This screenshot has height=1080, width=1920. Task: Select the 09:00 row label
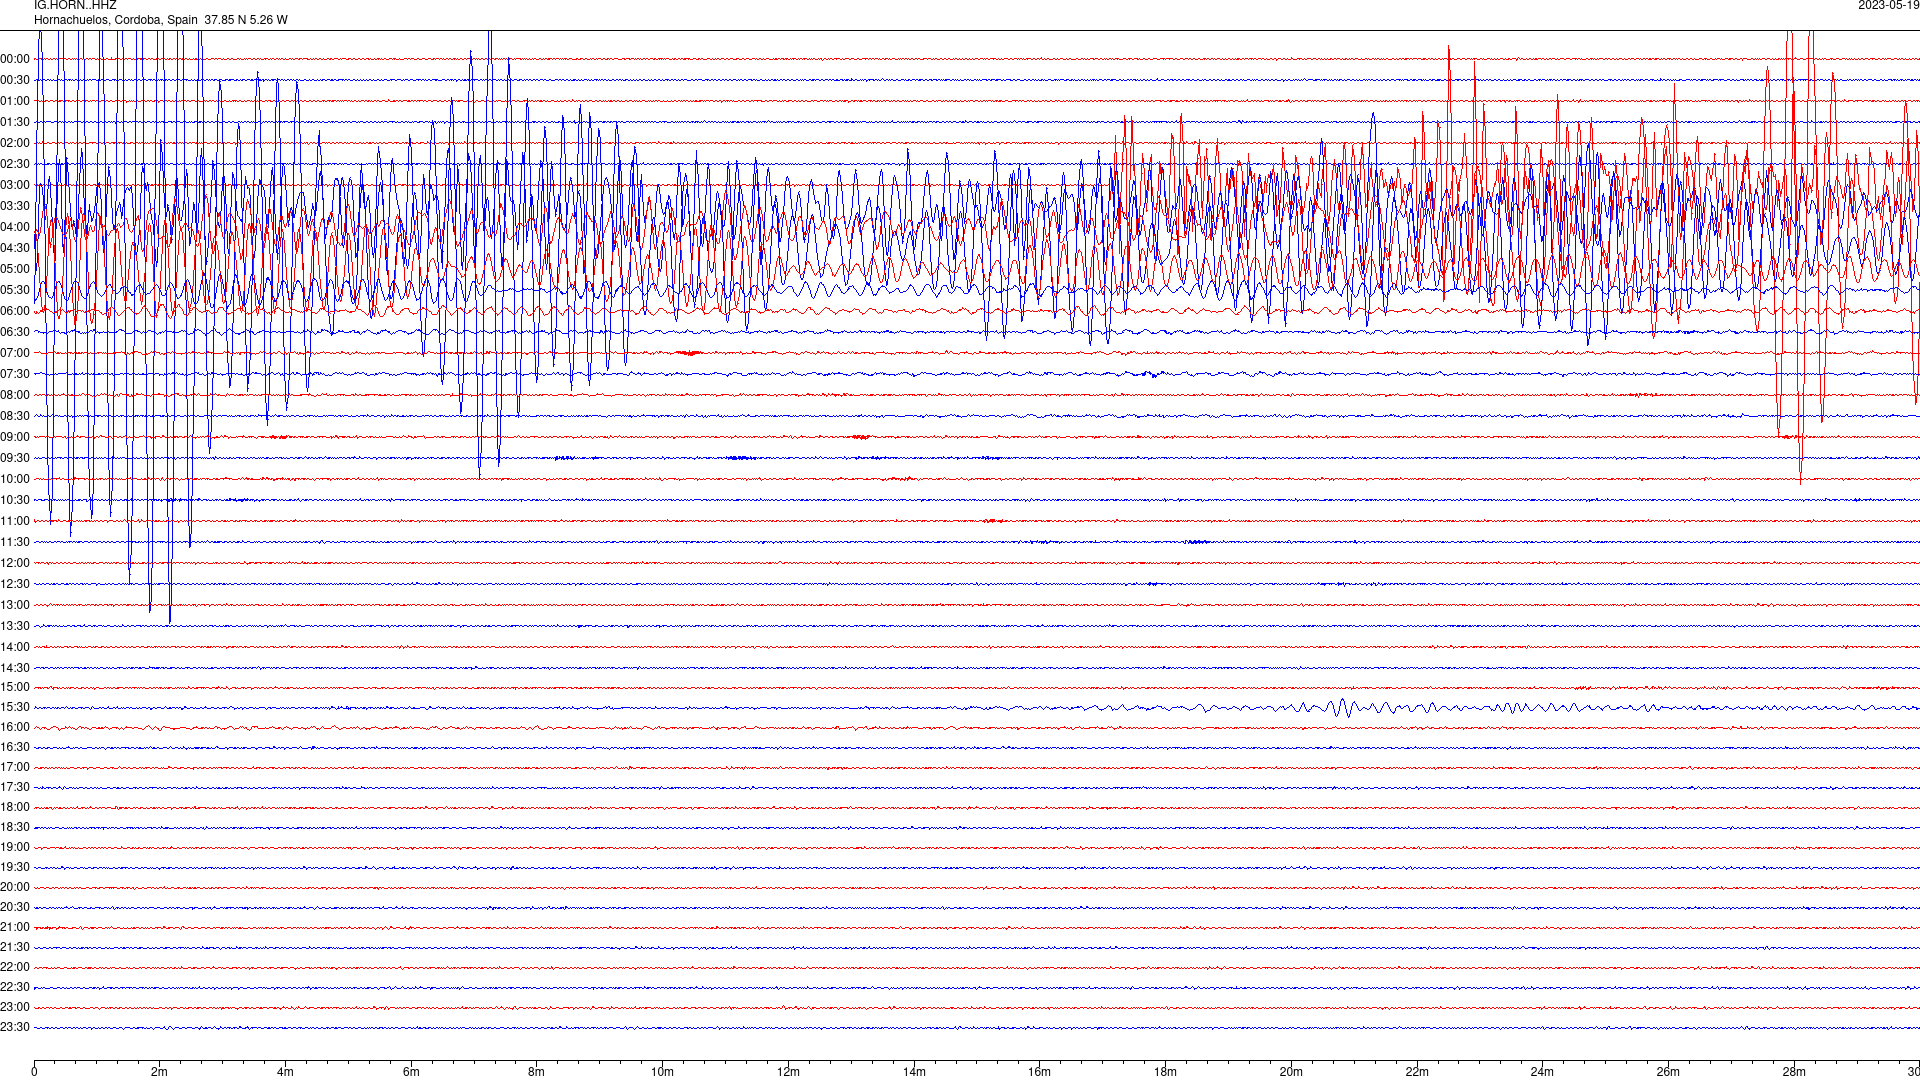pos(15,437)
